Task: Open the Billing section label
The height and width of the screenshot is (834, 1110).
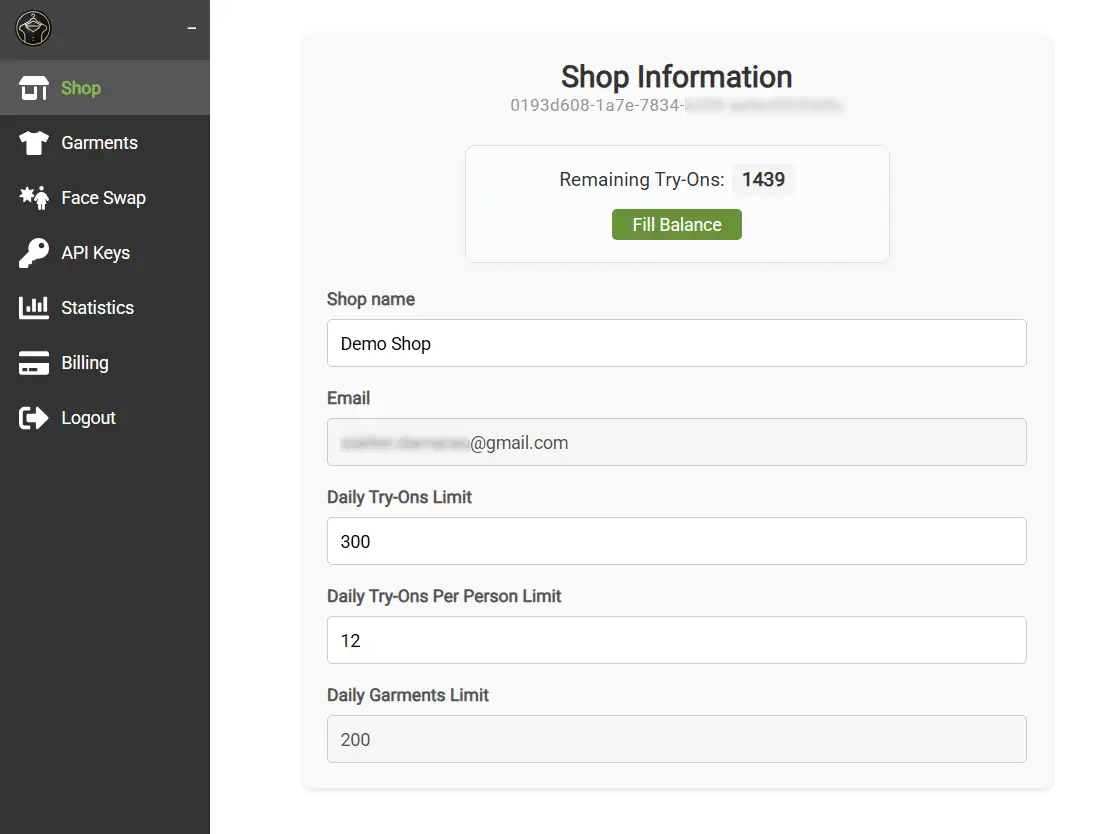Action: click(x=84, y=363)
